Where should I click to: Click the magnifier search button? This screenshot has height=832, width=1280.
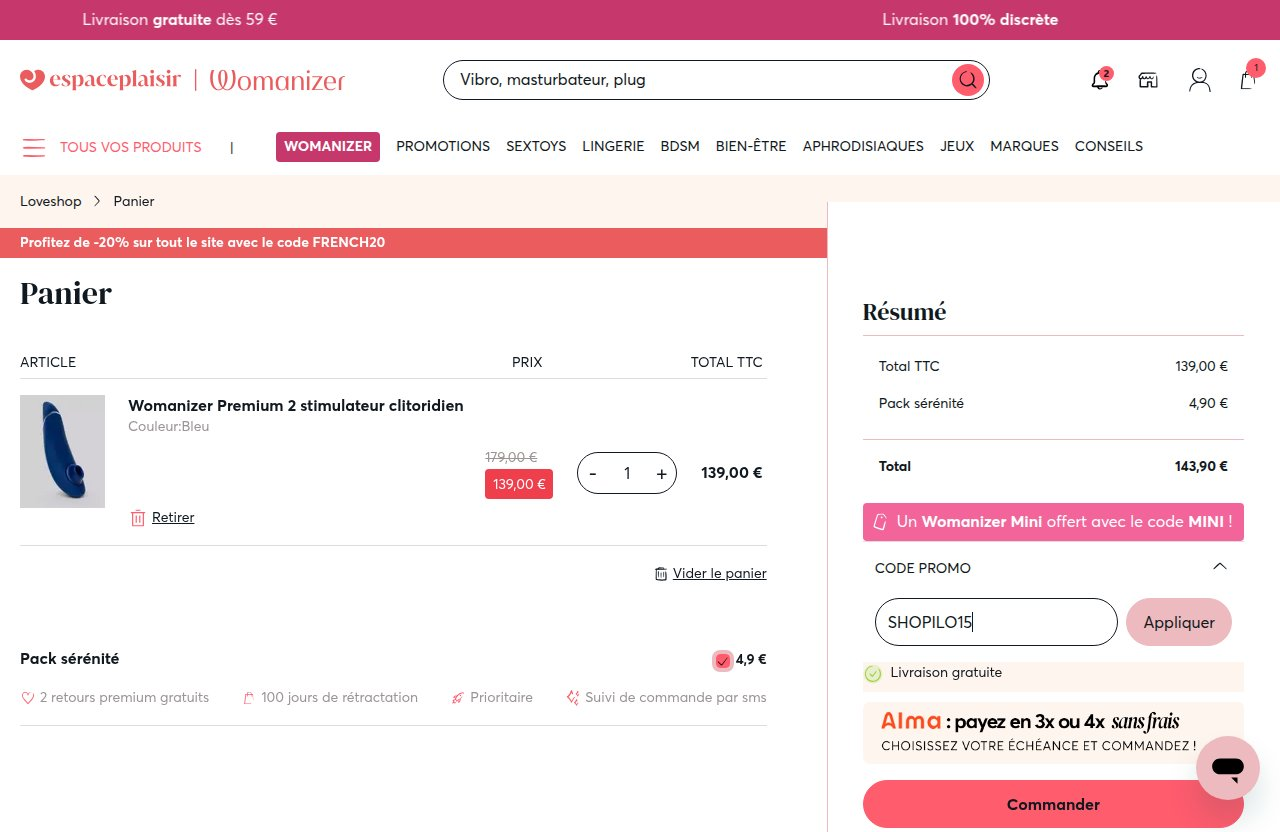coord(968,80)
